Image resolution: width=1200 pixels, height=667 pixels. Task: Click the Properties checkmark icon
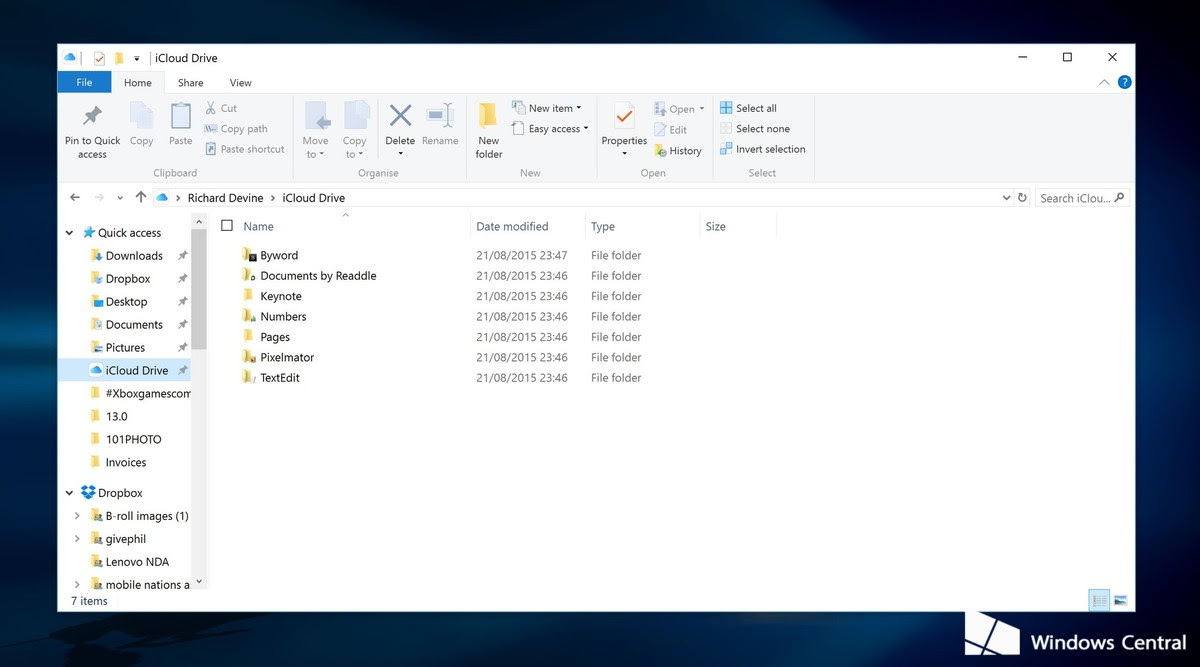click(x=624, y=117)
